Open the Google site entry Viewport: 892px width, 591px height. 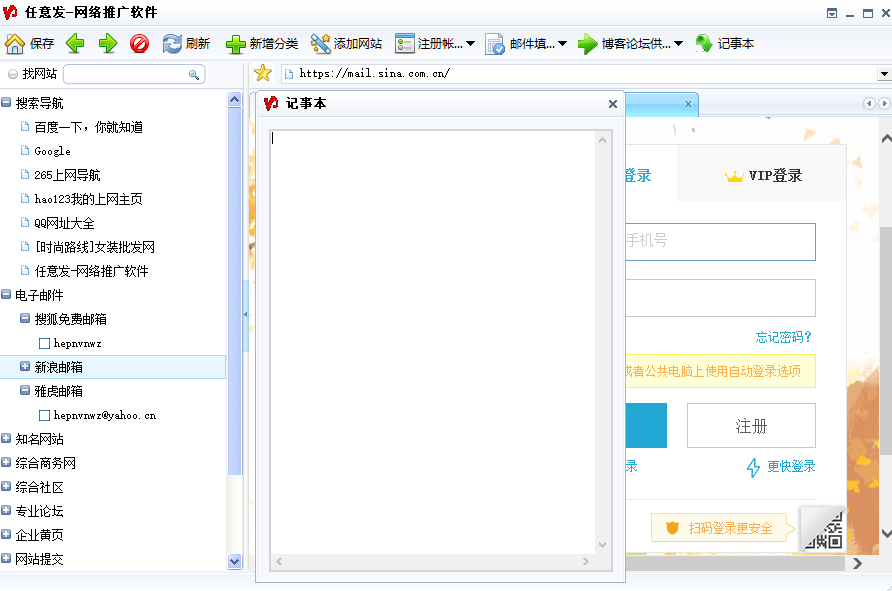click(x=52, y=151)
